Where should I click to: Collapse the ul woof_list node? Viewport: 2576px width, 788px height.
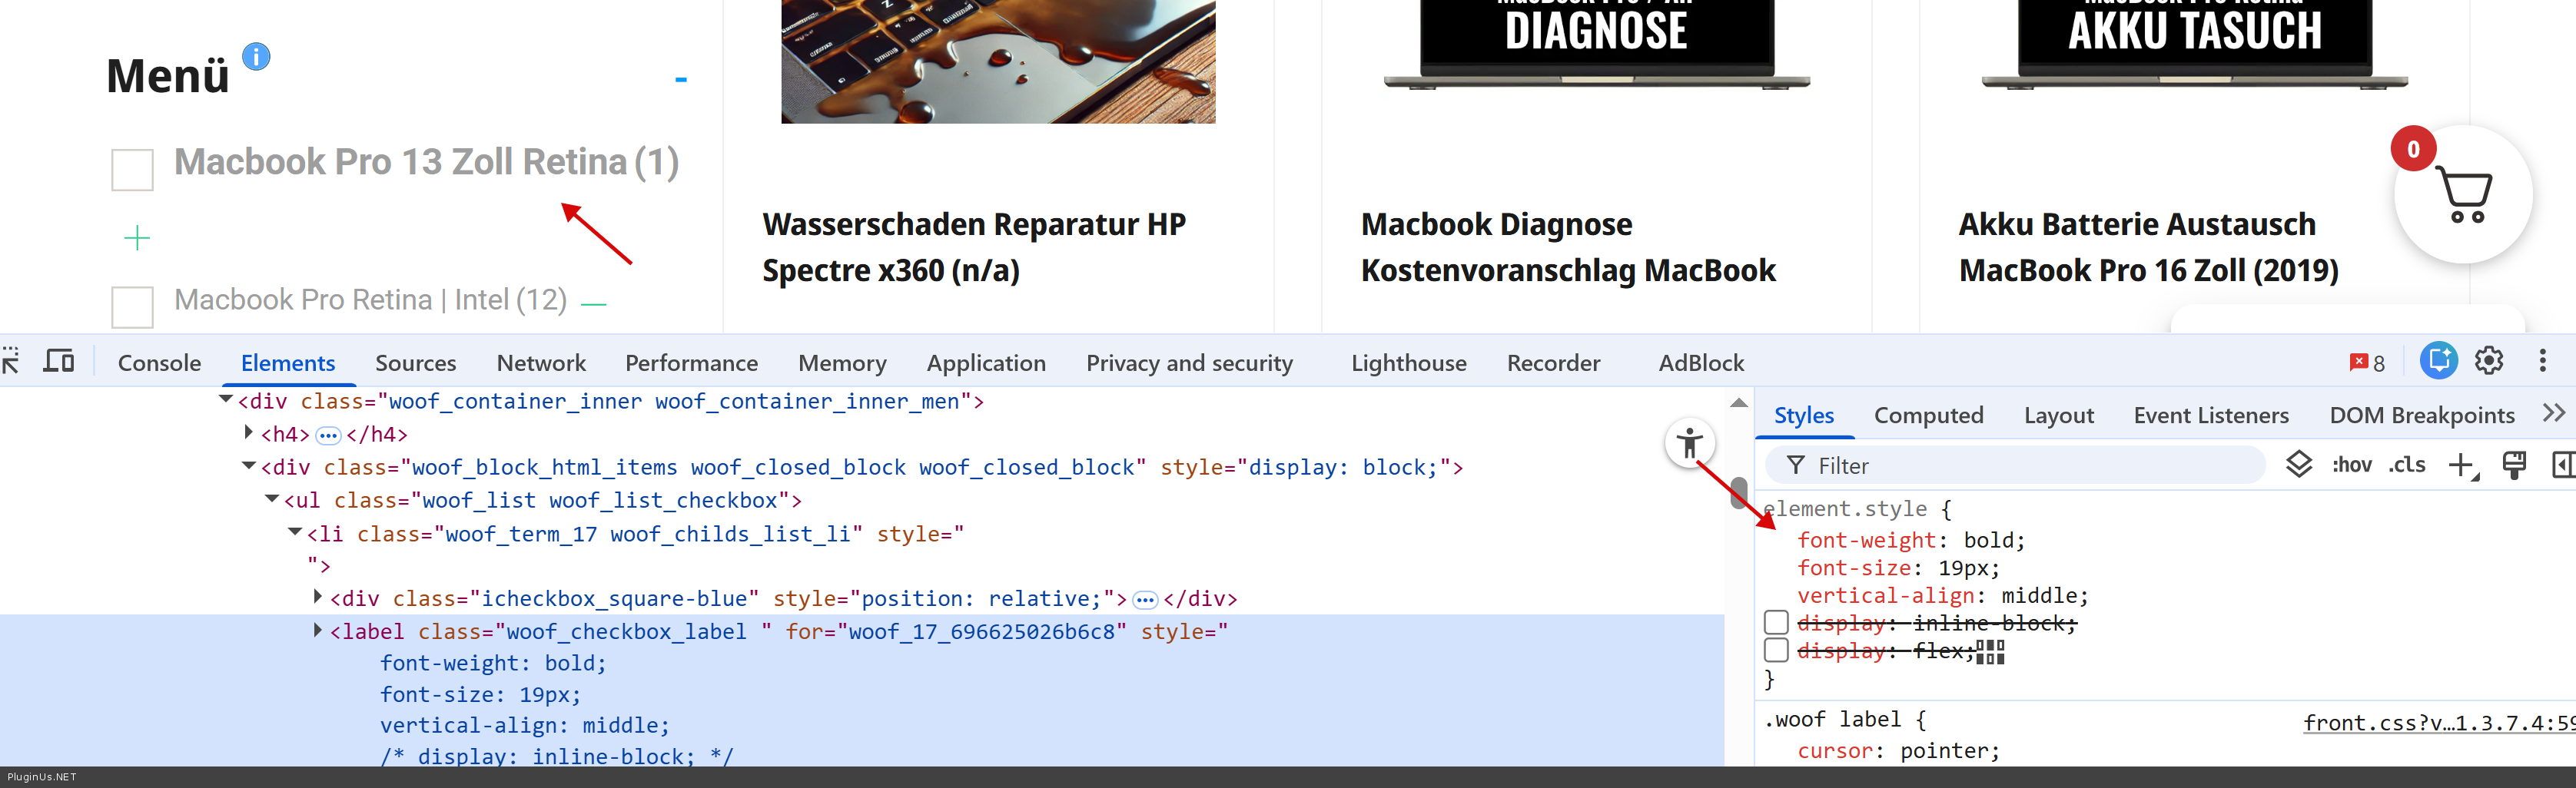click(272, 499)
